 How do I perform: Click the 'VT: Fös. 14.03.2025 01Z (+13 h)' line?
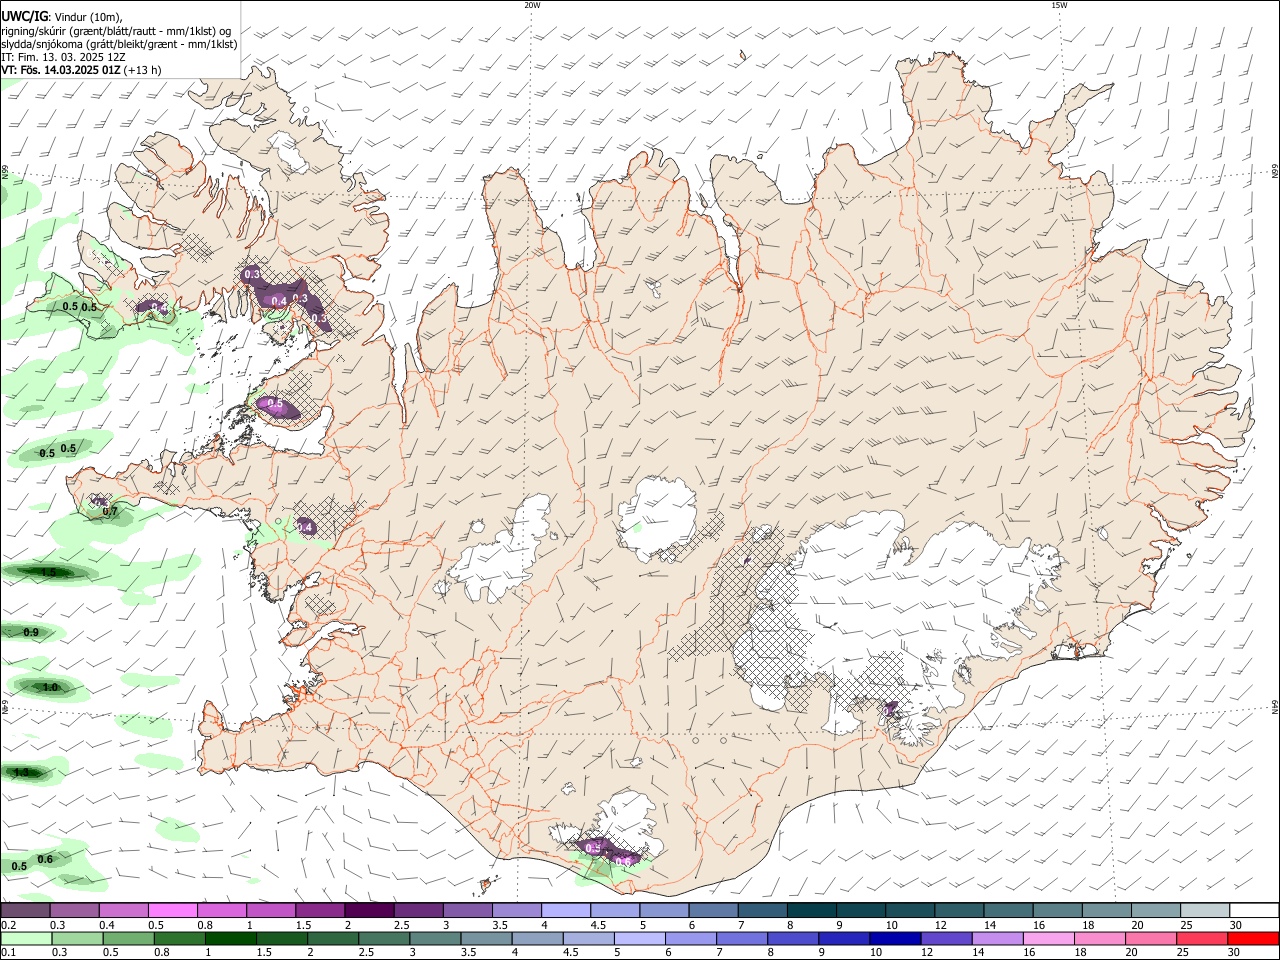[x=81, y=70]
